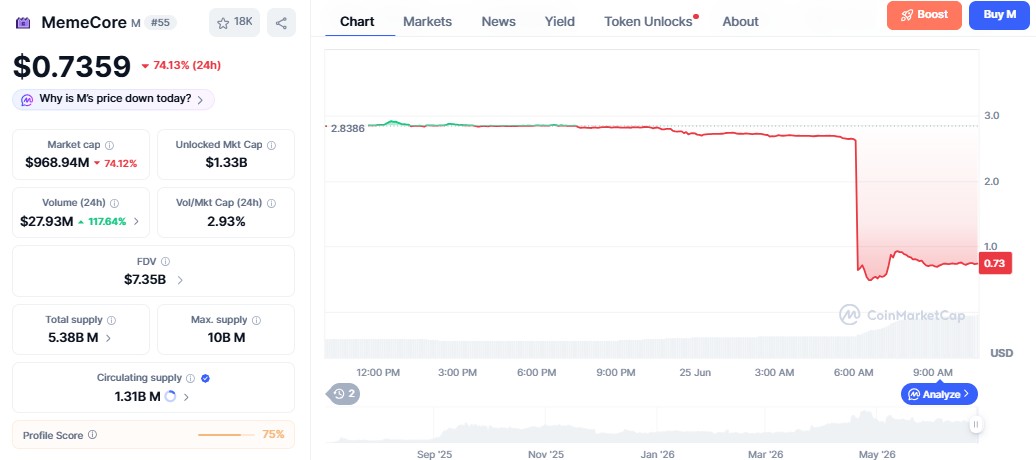This screenshot has height=460, width=1036.
Task: Click info icon beside Unlocked Mkt Cap
Action: click(x=272, y=145)
